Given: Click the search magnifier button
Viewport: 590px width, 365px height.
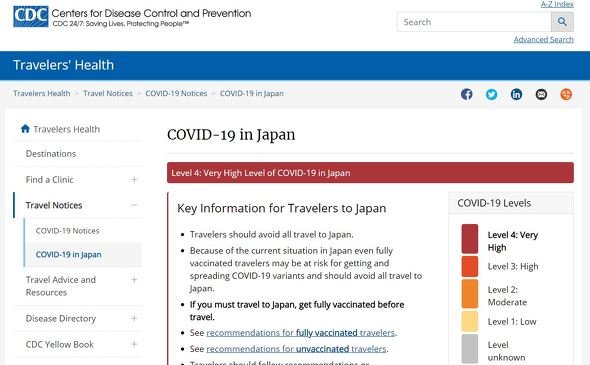Looking at the screenshot, I should [562, 22].
